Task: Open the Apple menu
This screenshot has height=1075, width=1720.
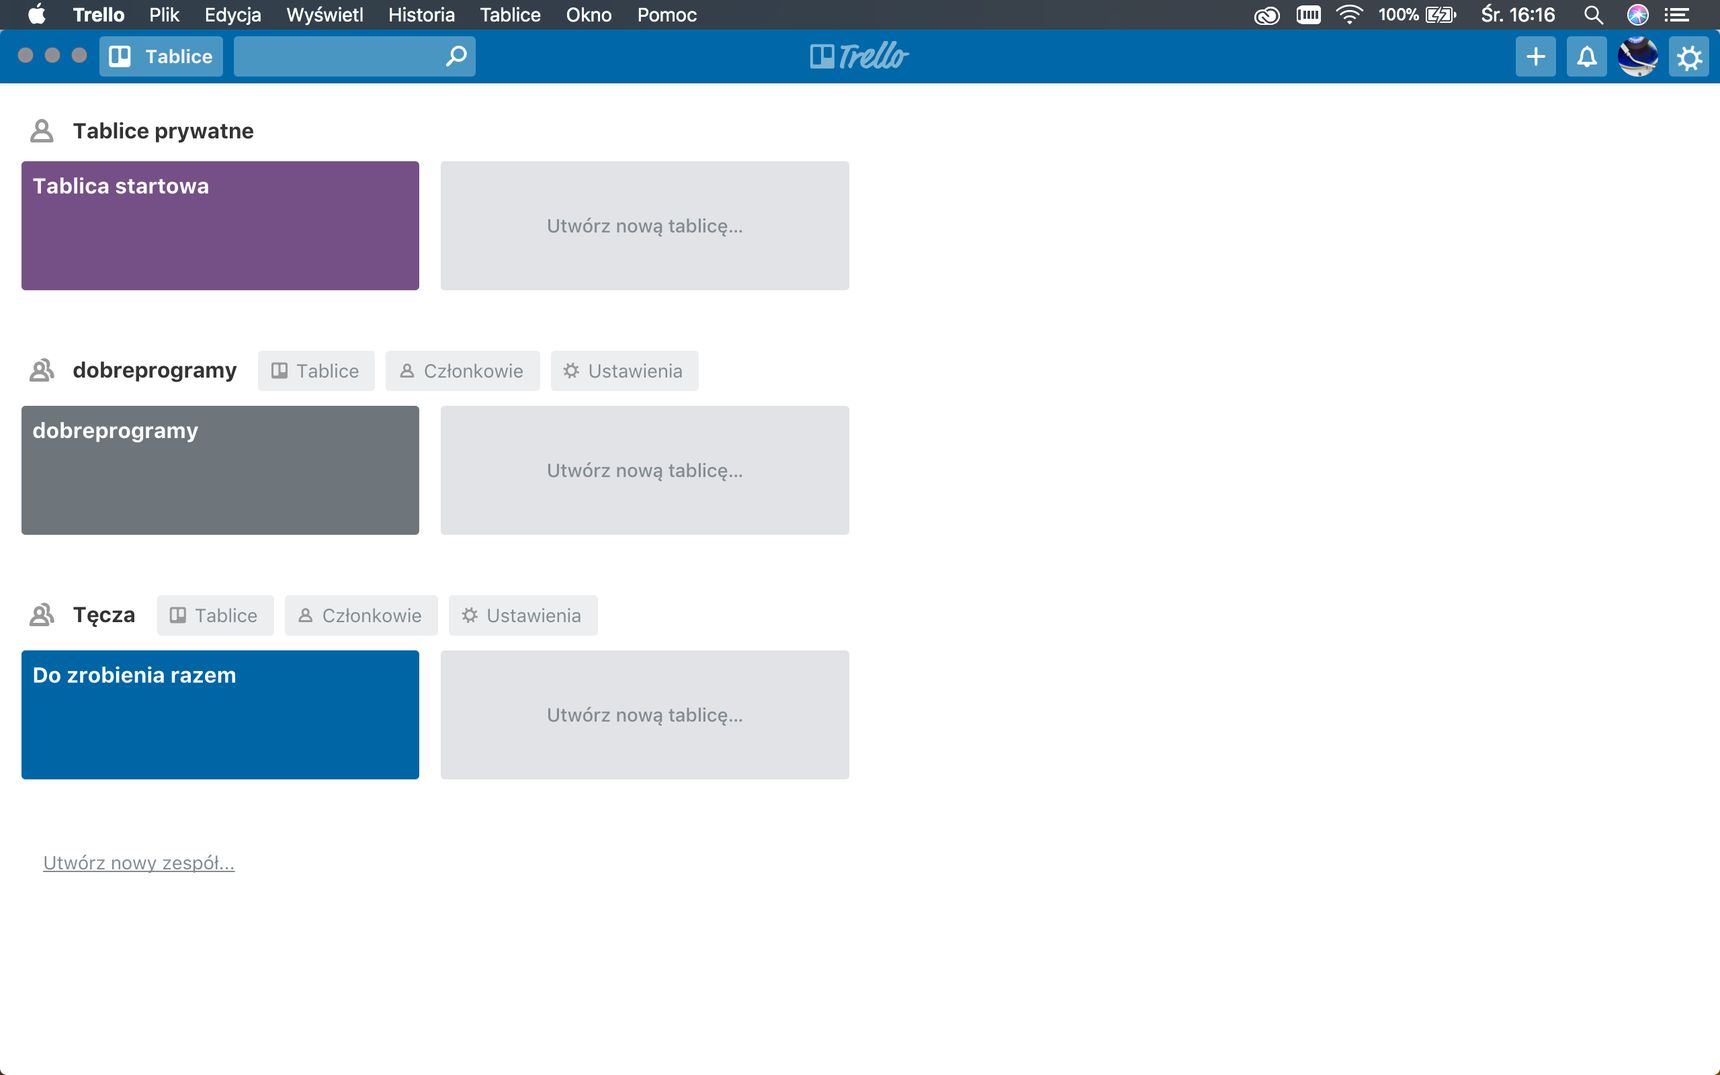Action: click(x=36, y=14)
